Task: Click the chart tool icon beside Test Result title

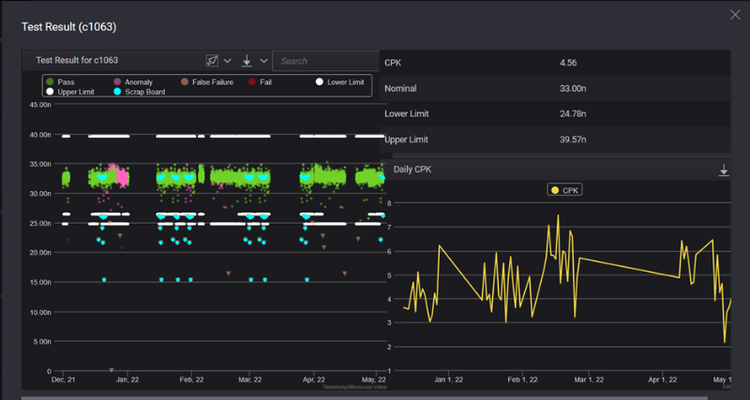Action: [211, 61]
